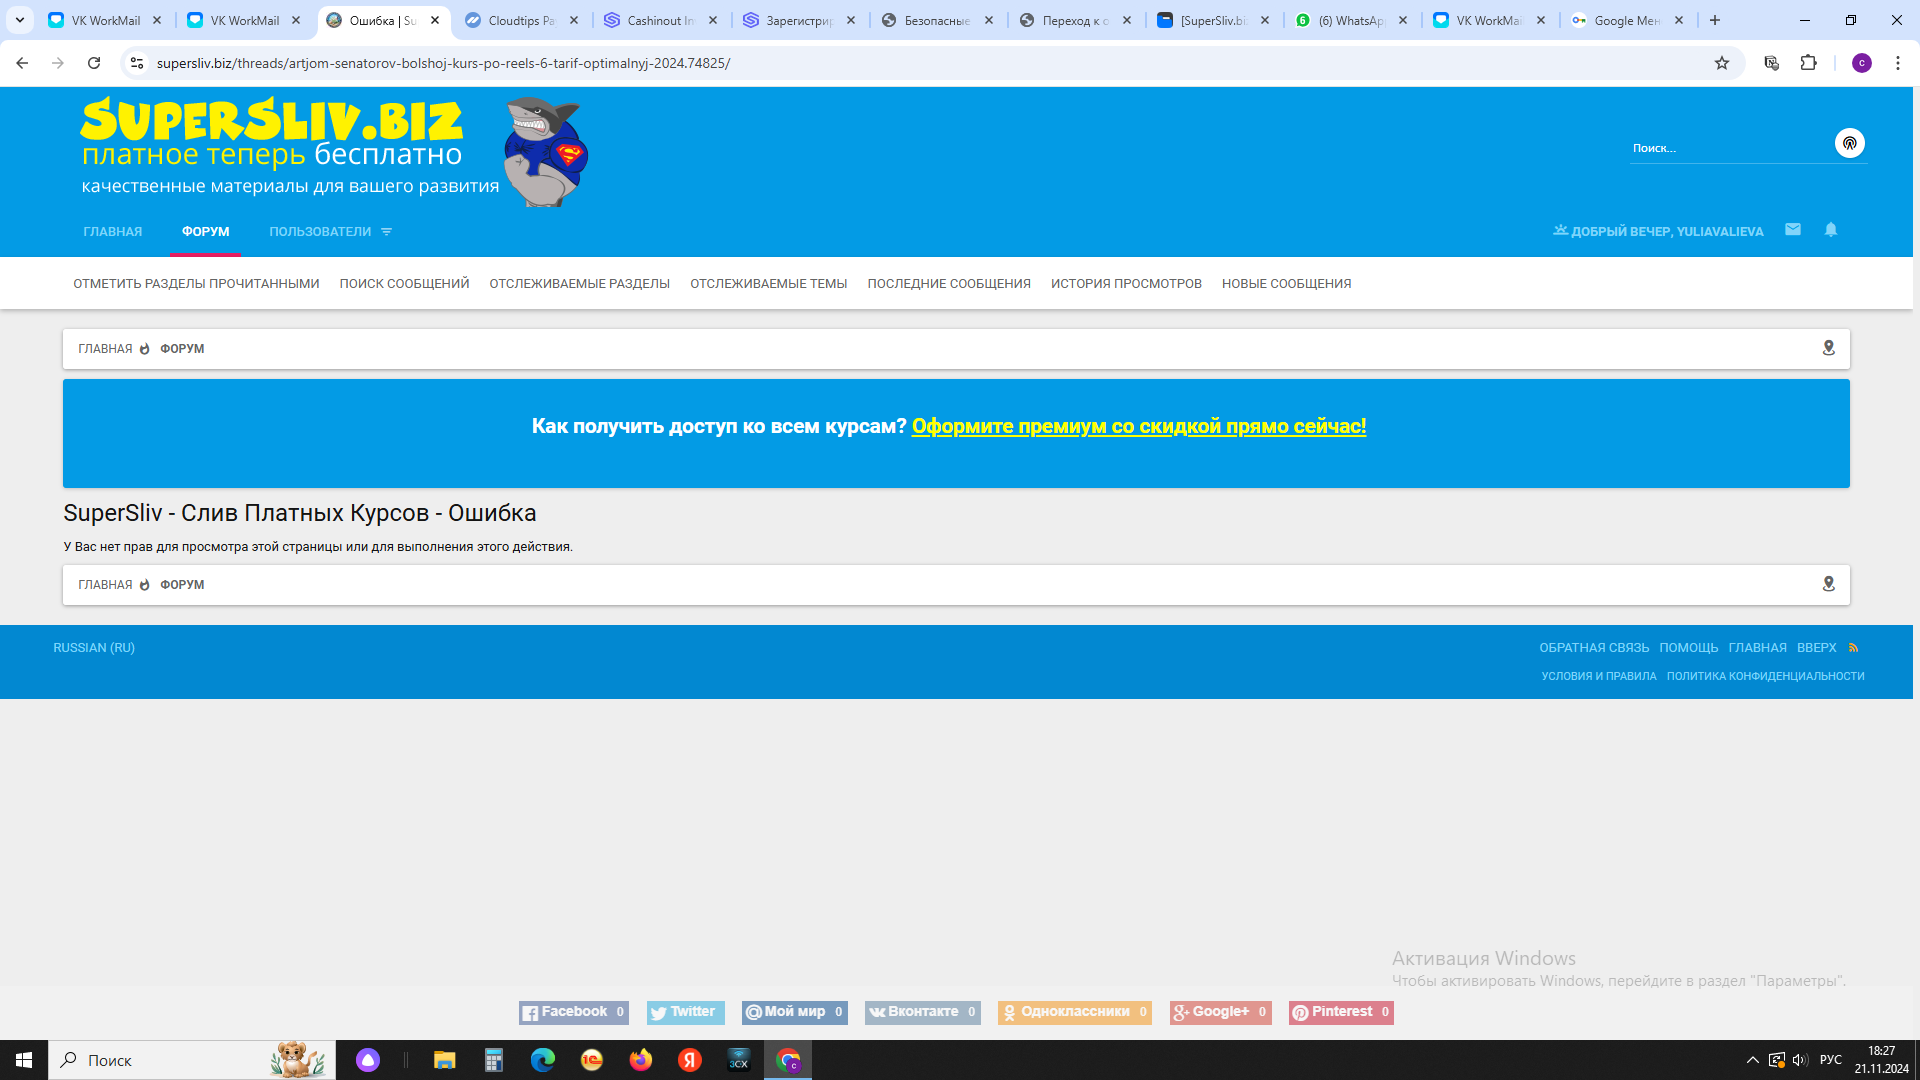This screenshot has height=1080, width=1920.
Task: Open the tab search dropdown arrow
Action: point(20,20)
